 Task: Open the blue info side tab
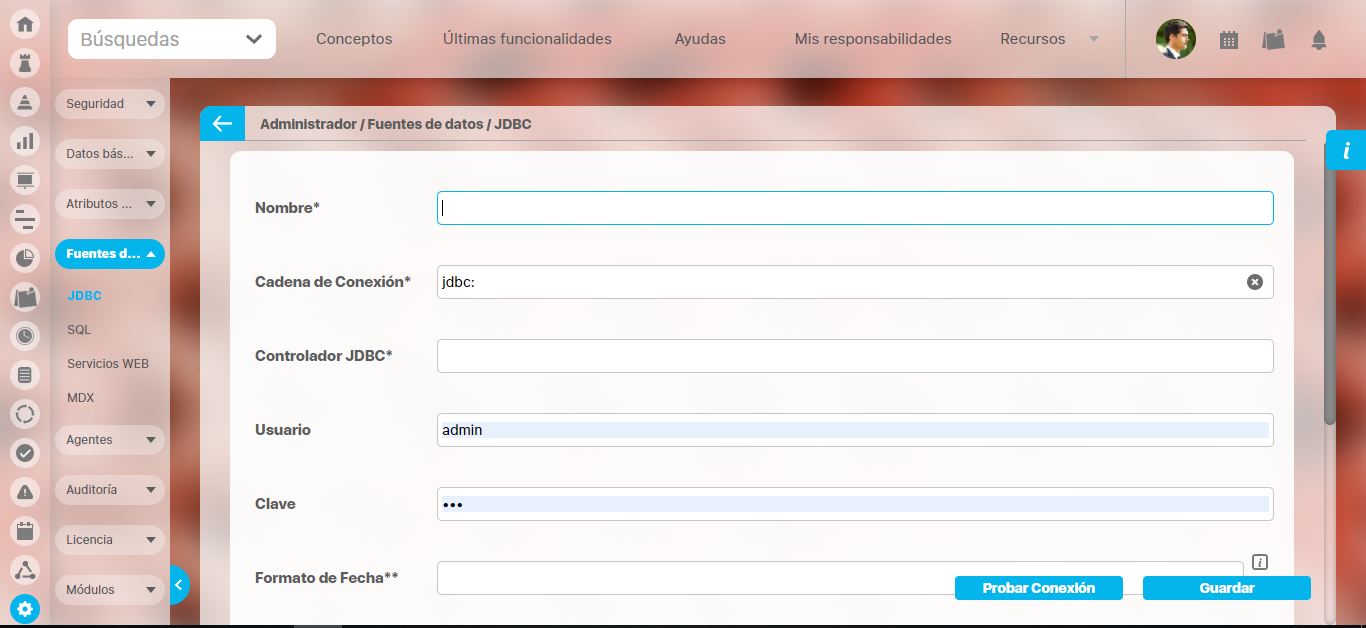tap(1346, 150)
